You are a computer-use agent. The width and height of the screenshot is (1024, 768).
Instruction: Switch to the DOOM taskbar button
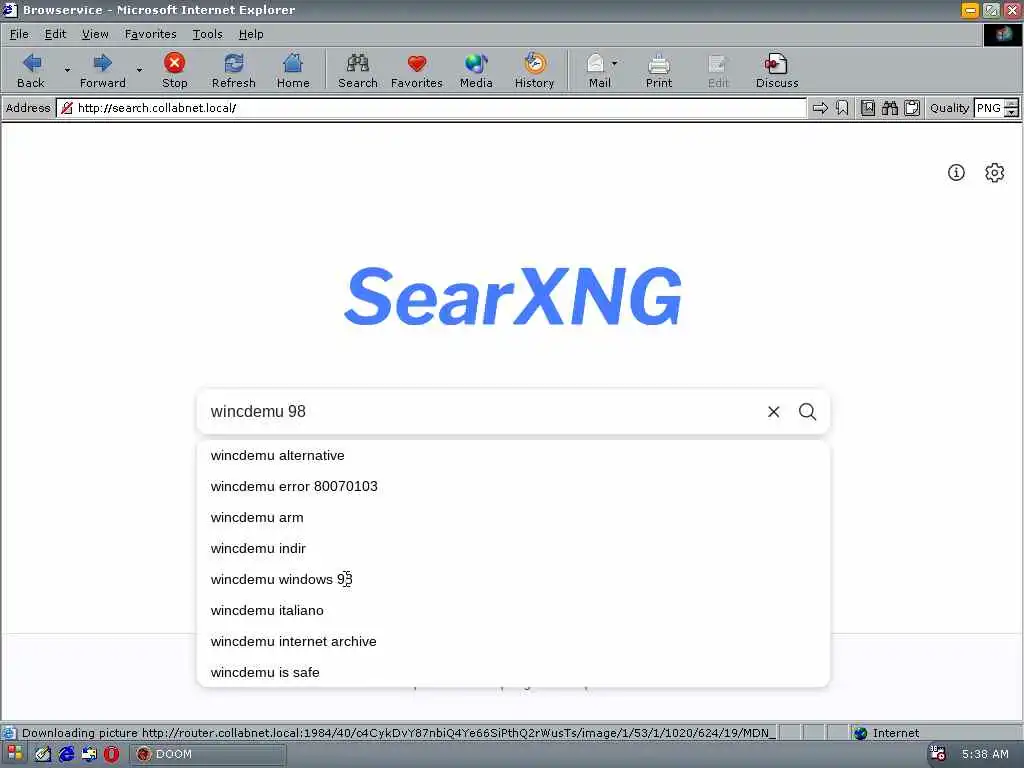[208, 754]
